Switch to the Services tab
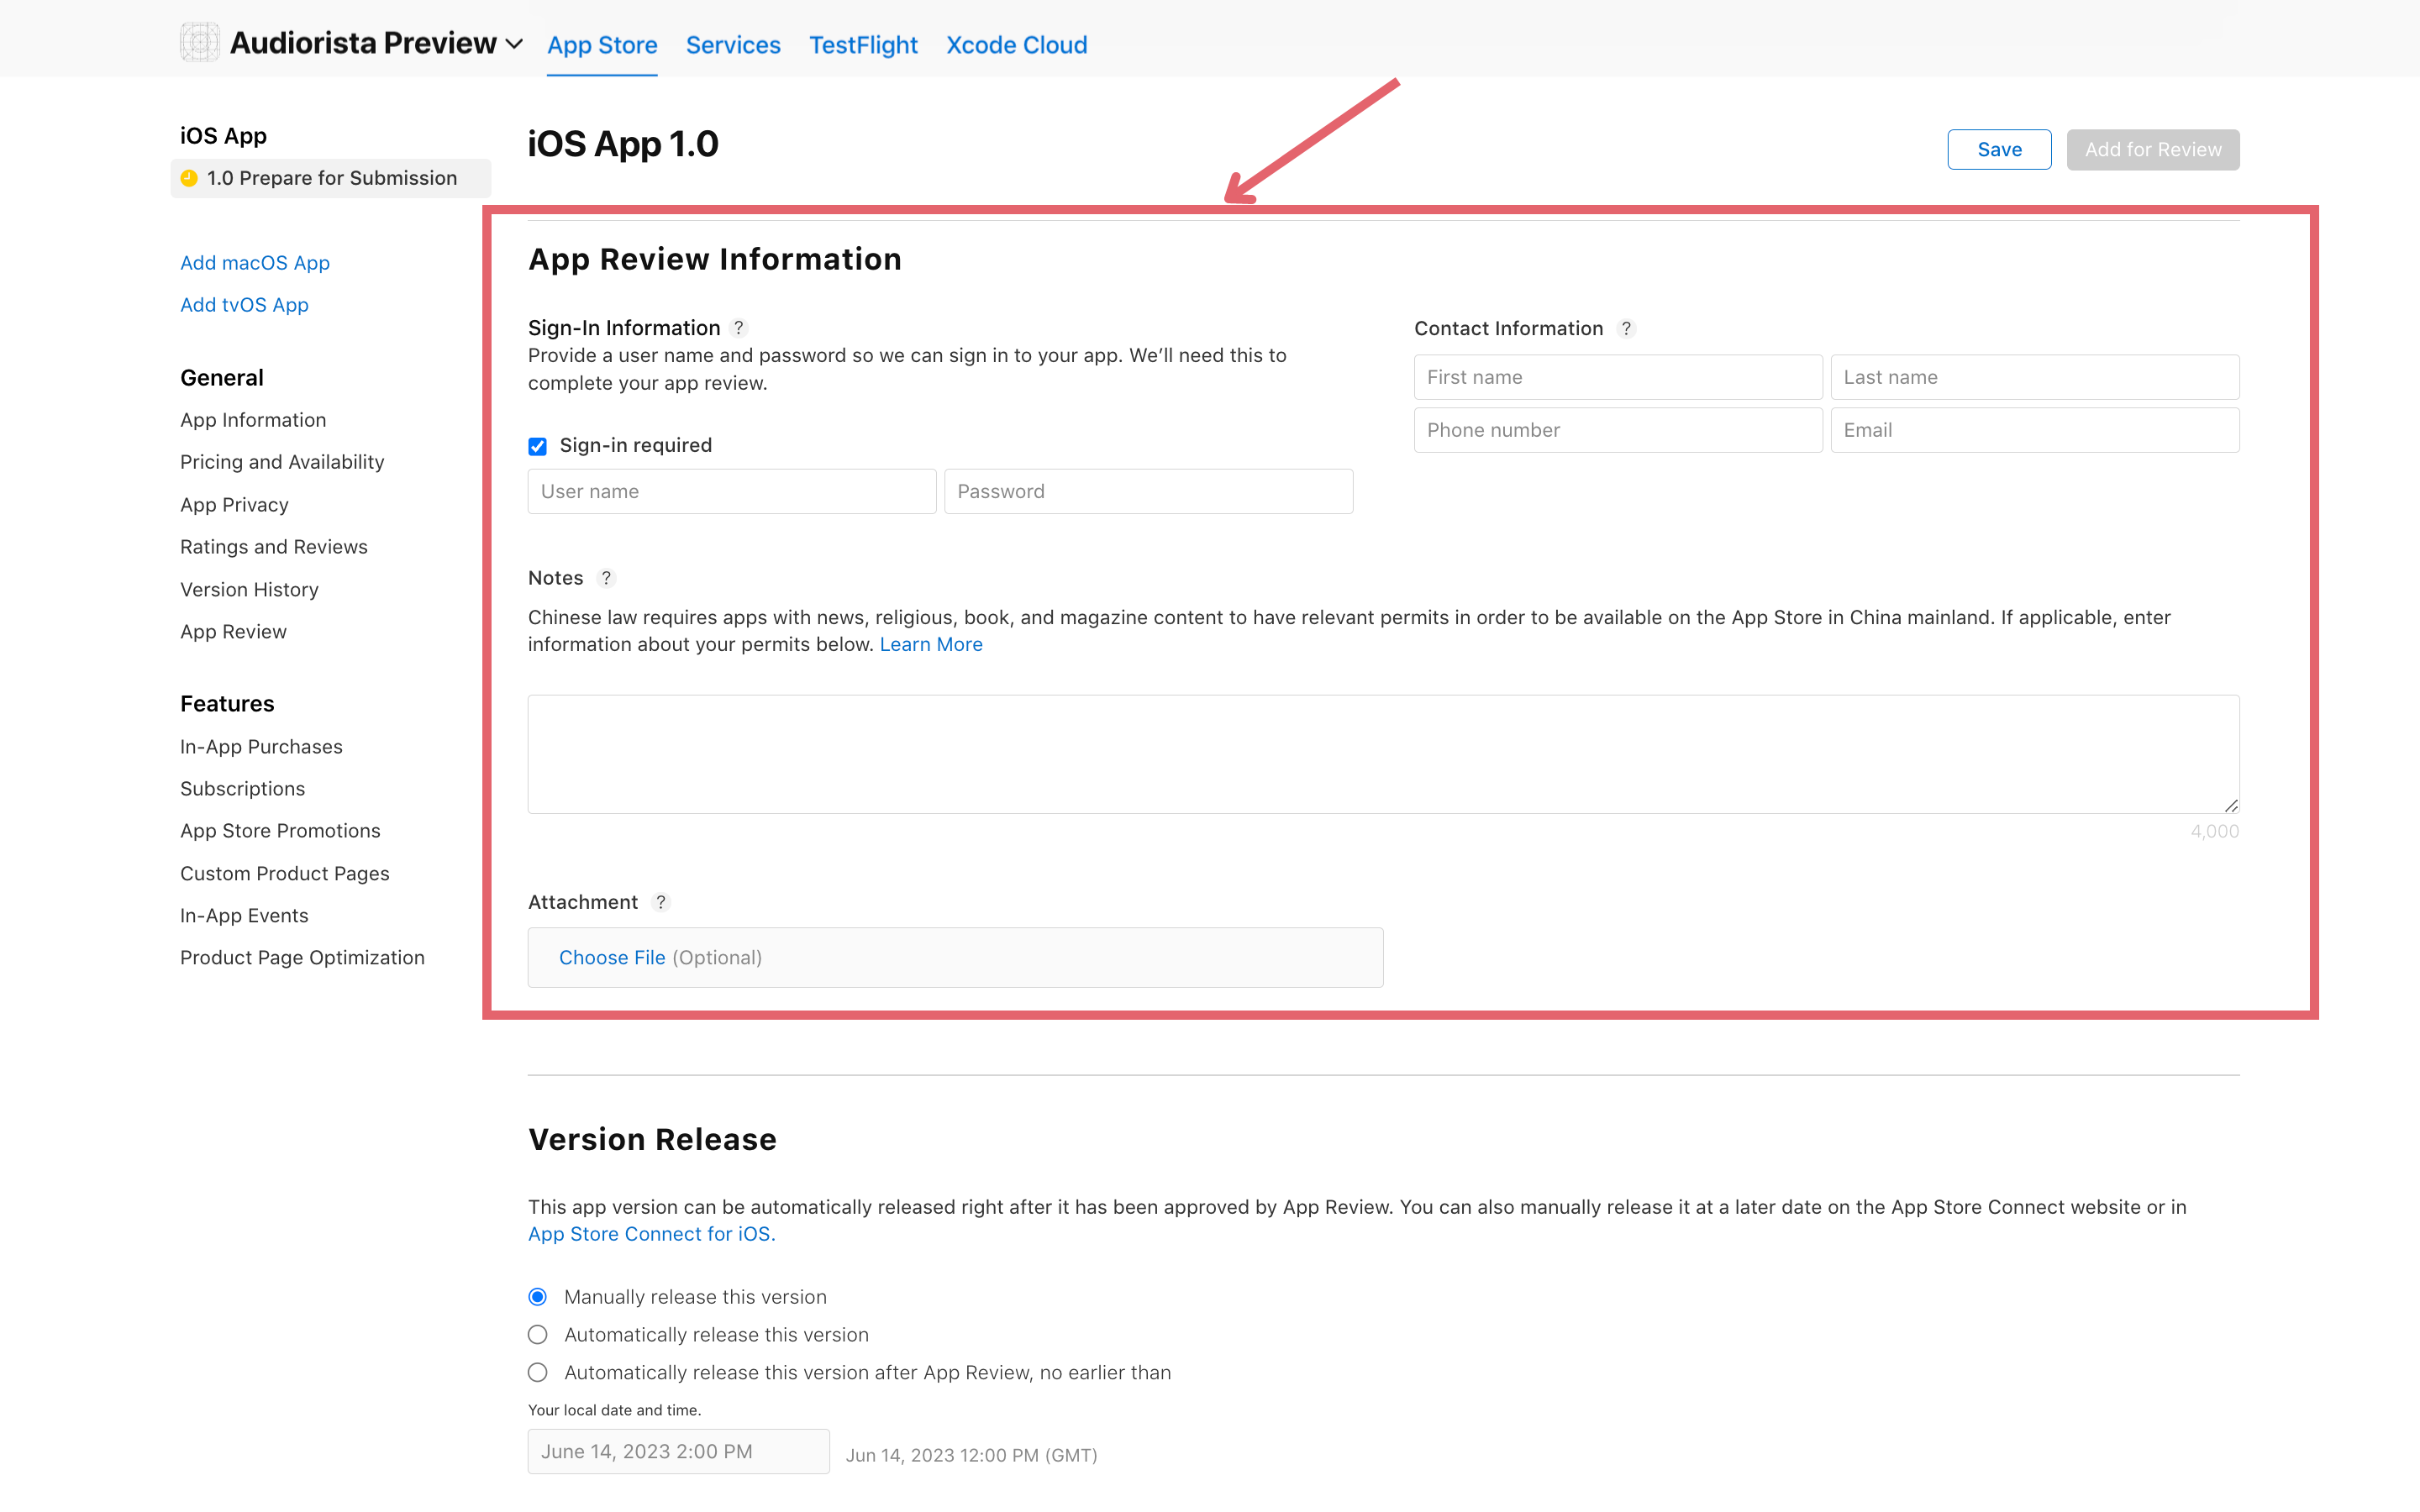 733,45
